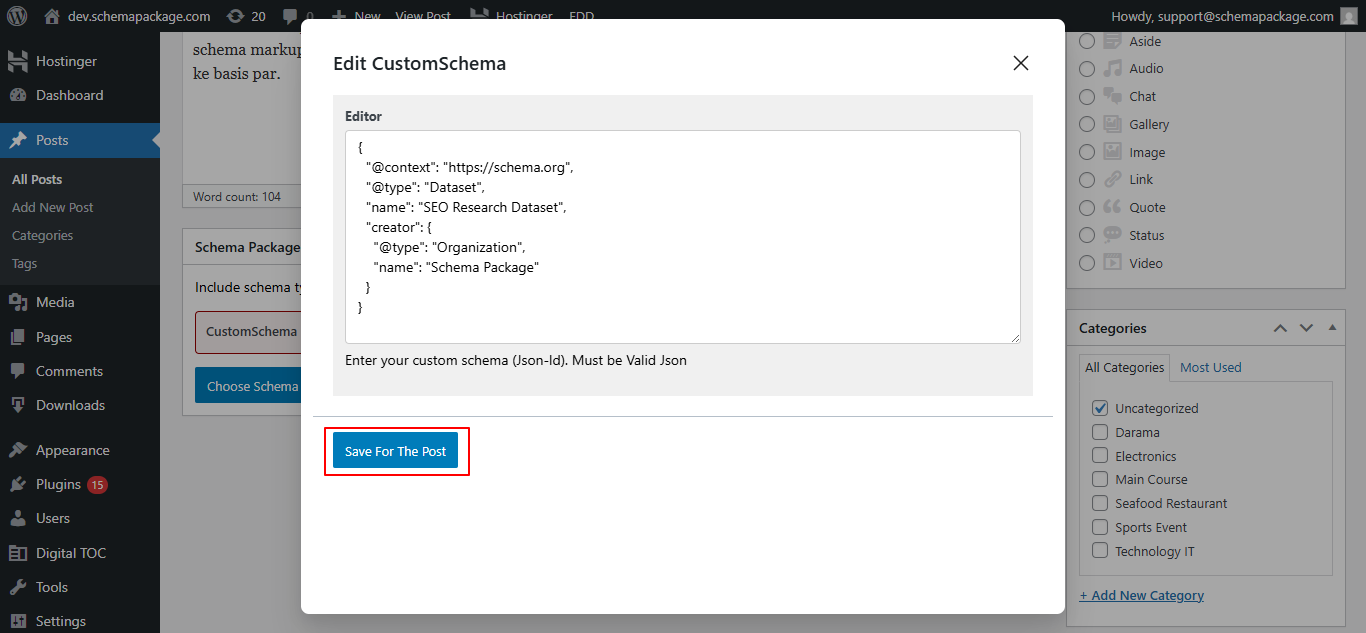Move Categories panel down with arrow

(1306, 328)
